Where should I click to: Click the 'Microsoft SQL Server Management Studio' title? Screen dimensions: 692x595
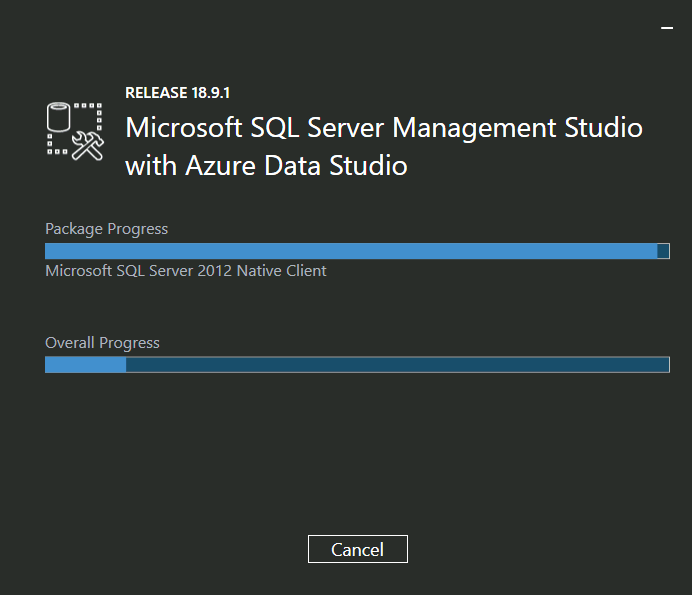coord(384,128)
